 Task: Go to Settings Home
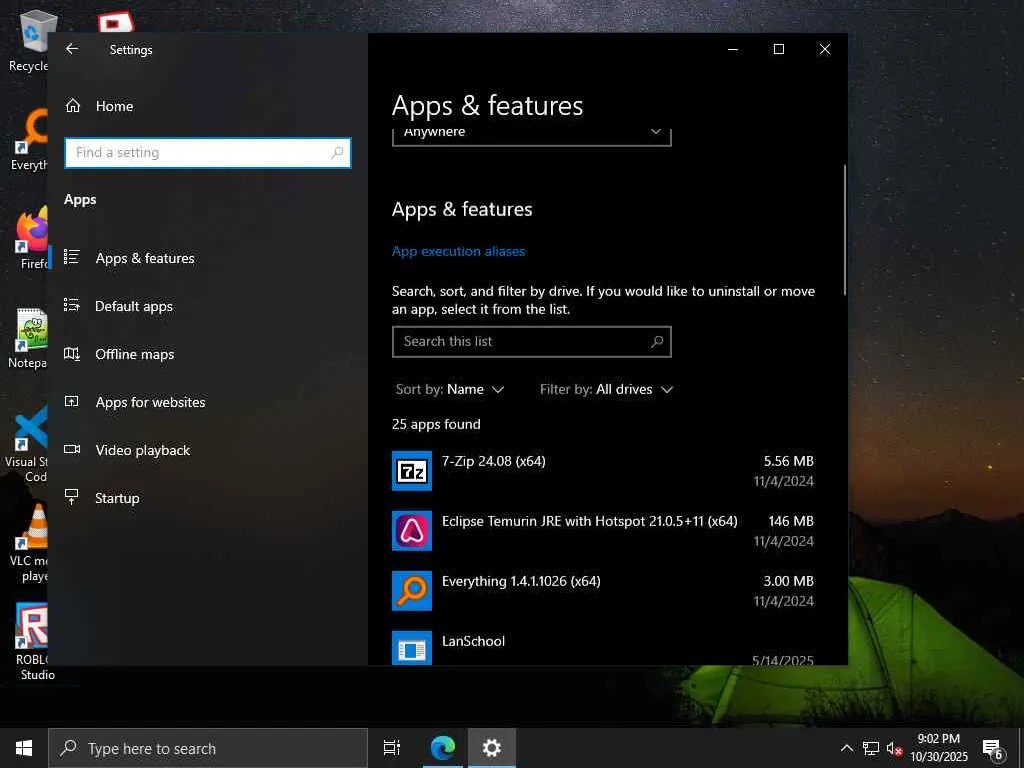click(114, 106)
